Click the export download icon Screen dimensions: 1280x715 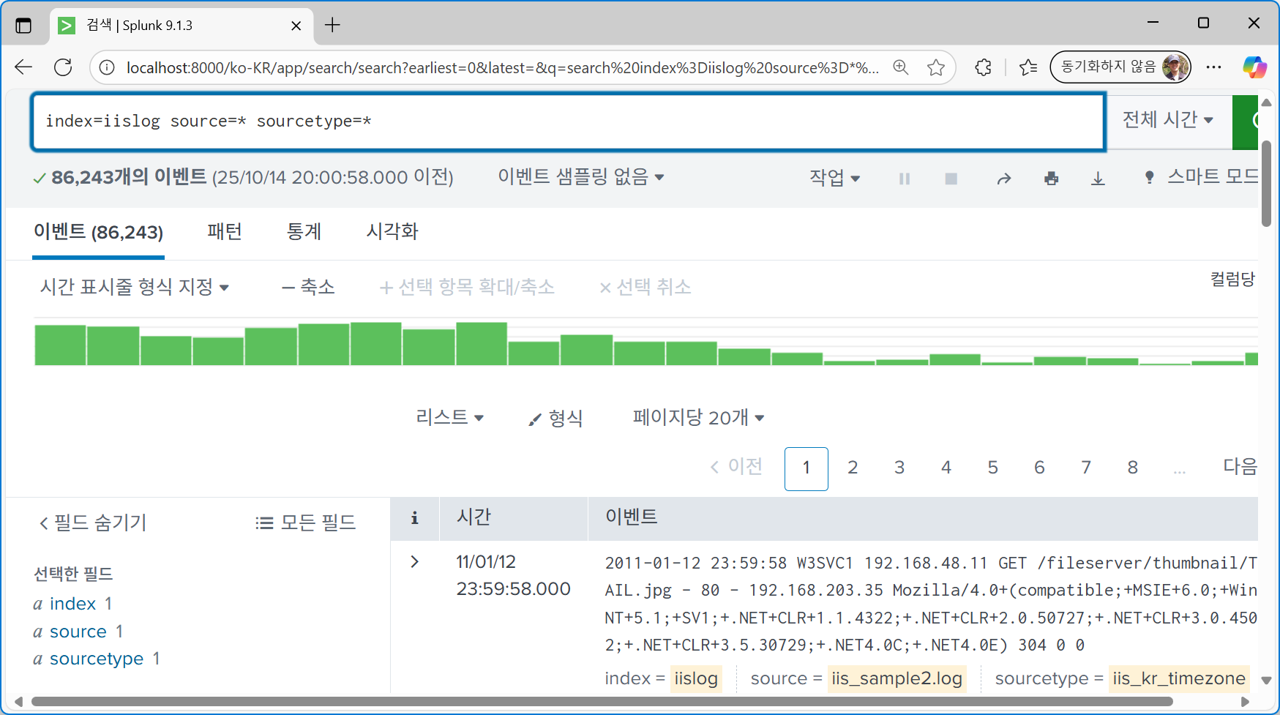point(1098,178)
